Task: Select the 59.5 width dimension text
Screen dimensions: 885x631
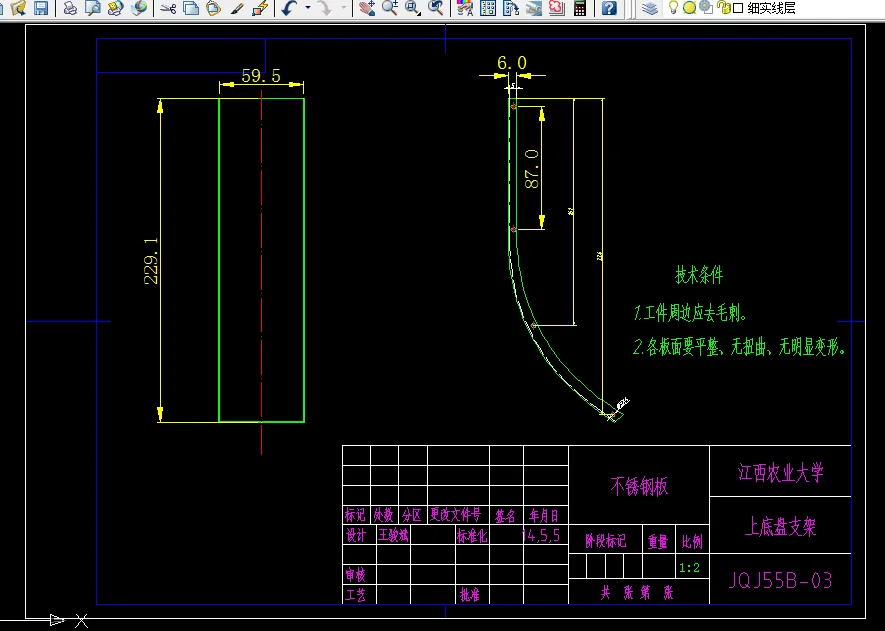Action: tap(261, 76)
